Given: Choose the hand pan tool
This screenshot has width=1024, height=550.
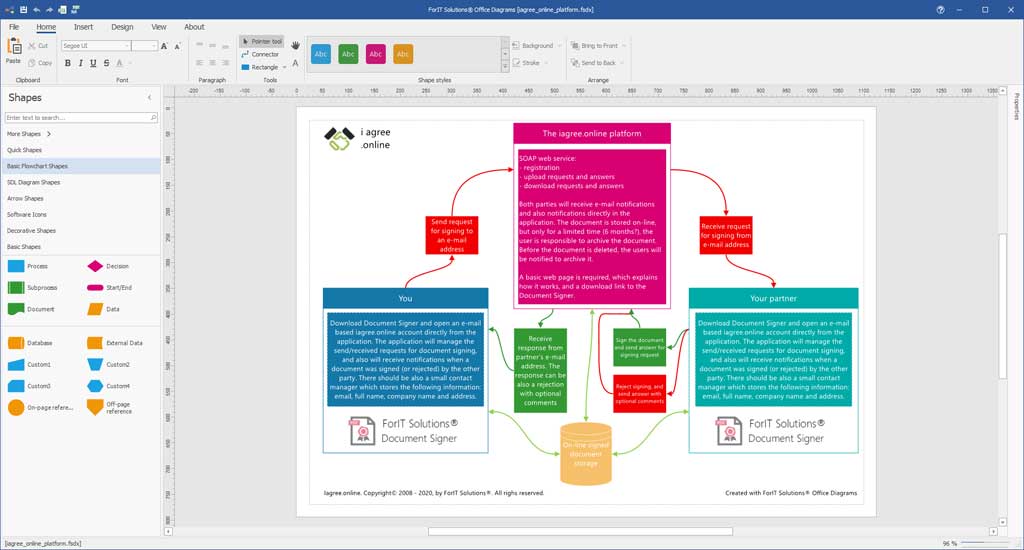Looking at the screenshot, I should pyautogui.click(x=296, y=45).
